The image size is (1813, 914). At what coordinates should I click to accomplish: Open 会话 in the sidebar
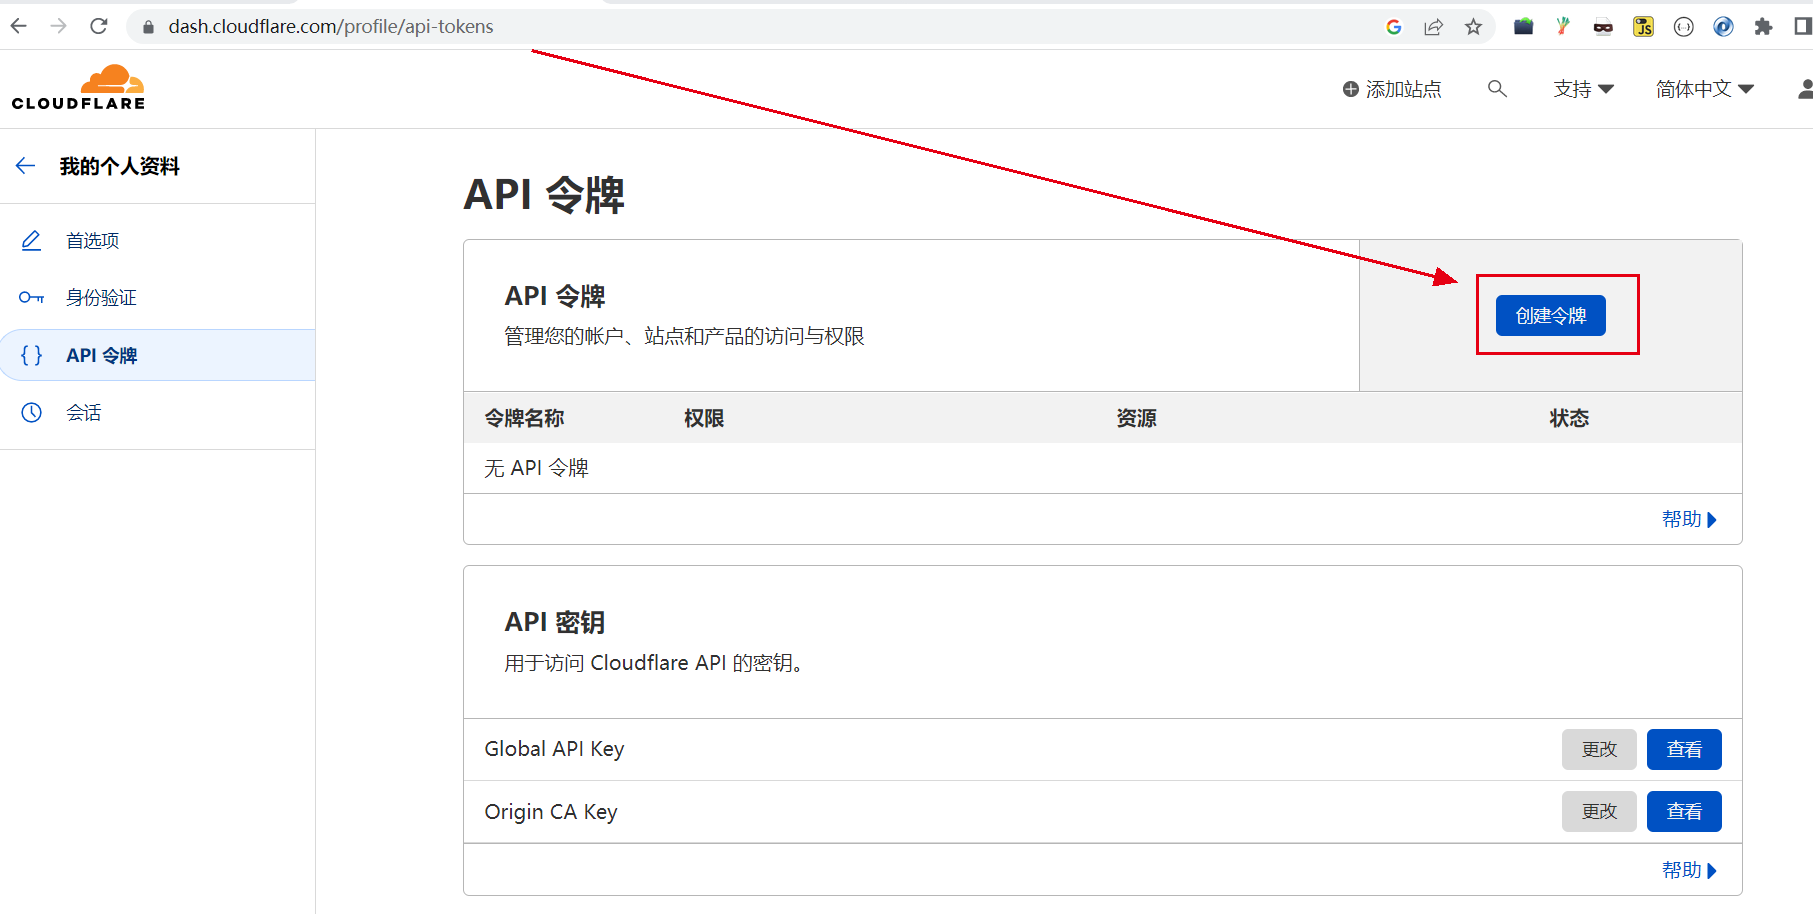[x=158, y=412]
